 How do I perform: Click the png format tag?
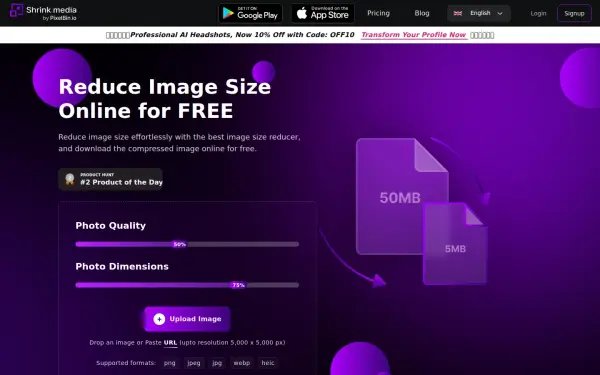(170, 363)
